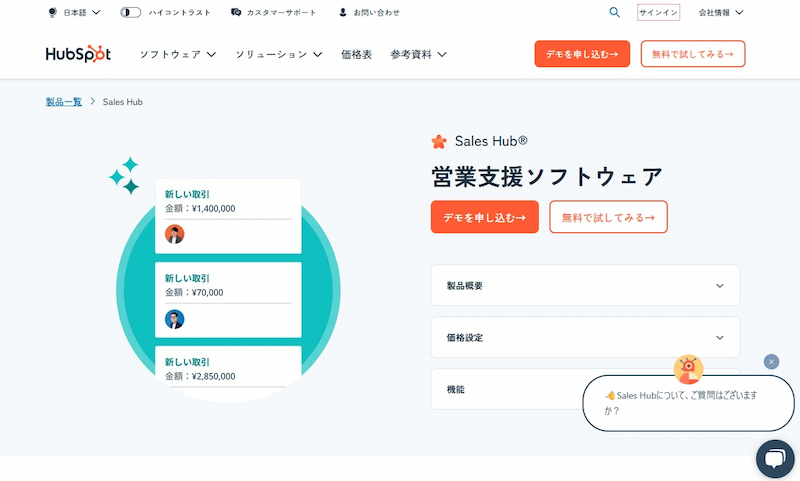Expand the 製品概要 accordion
This screenshot has height=481, width=800.
pos(585,285)
